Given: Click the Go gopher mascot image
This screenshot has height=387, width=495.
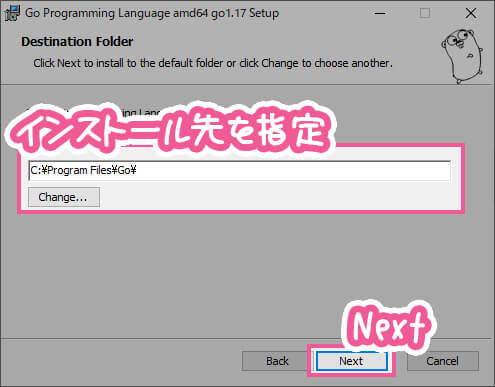Looking at the screenshot, I should [x=462, y=56].
